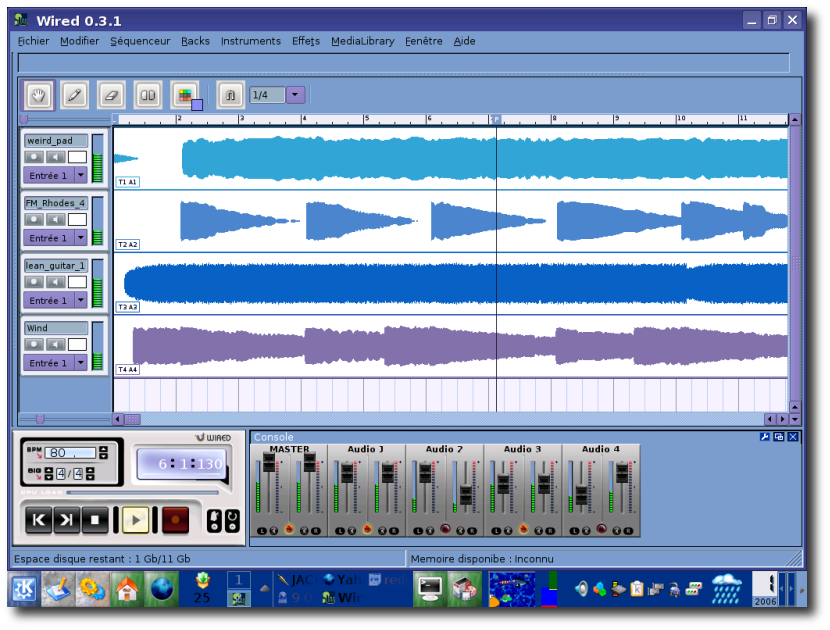
Task: Decrease the signature denominator
Action: point(90,477)
